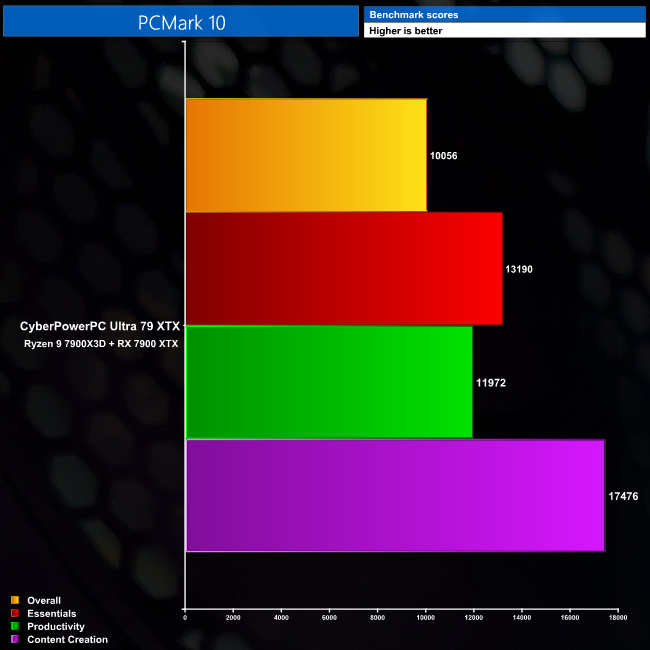Click the purple Content Creation legend swatch
Viewport: 650px width, 650px height.
[15, 639]
